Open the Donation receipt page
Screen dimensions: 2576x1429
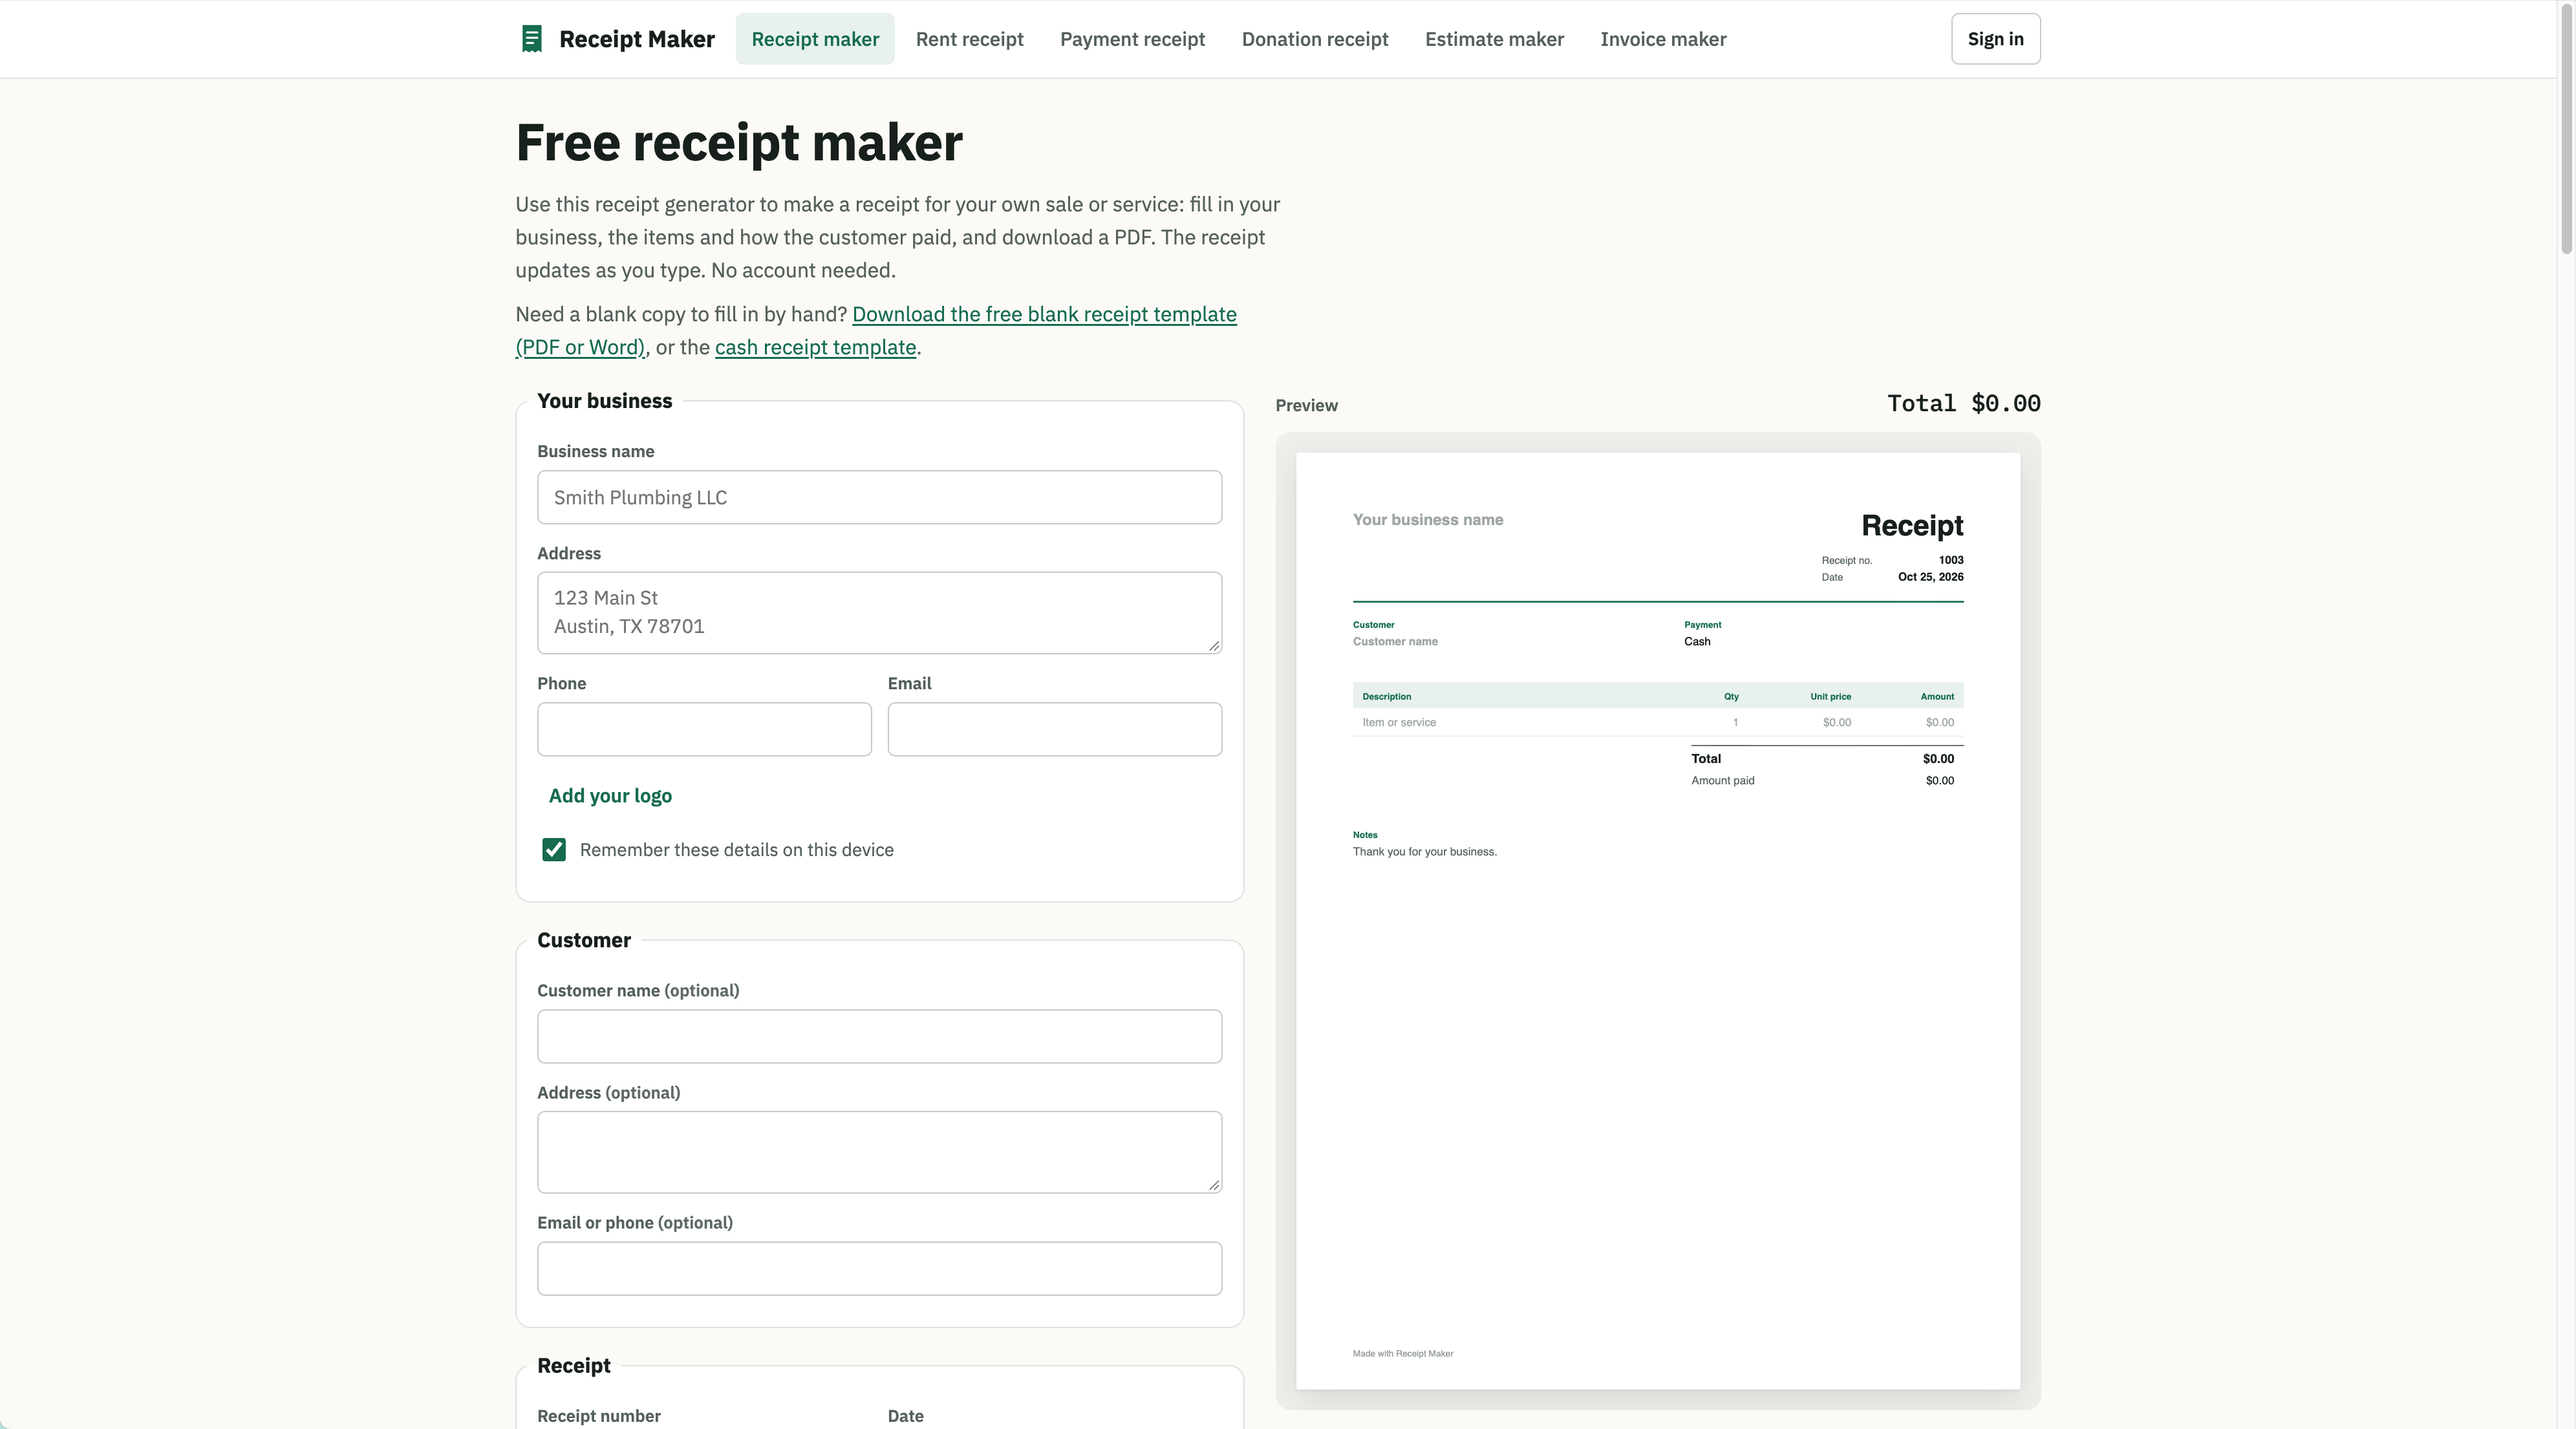pos(1314,39)
